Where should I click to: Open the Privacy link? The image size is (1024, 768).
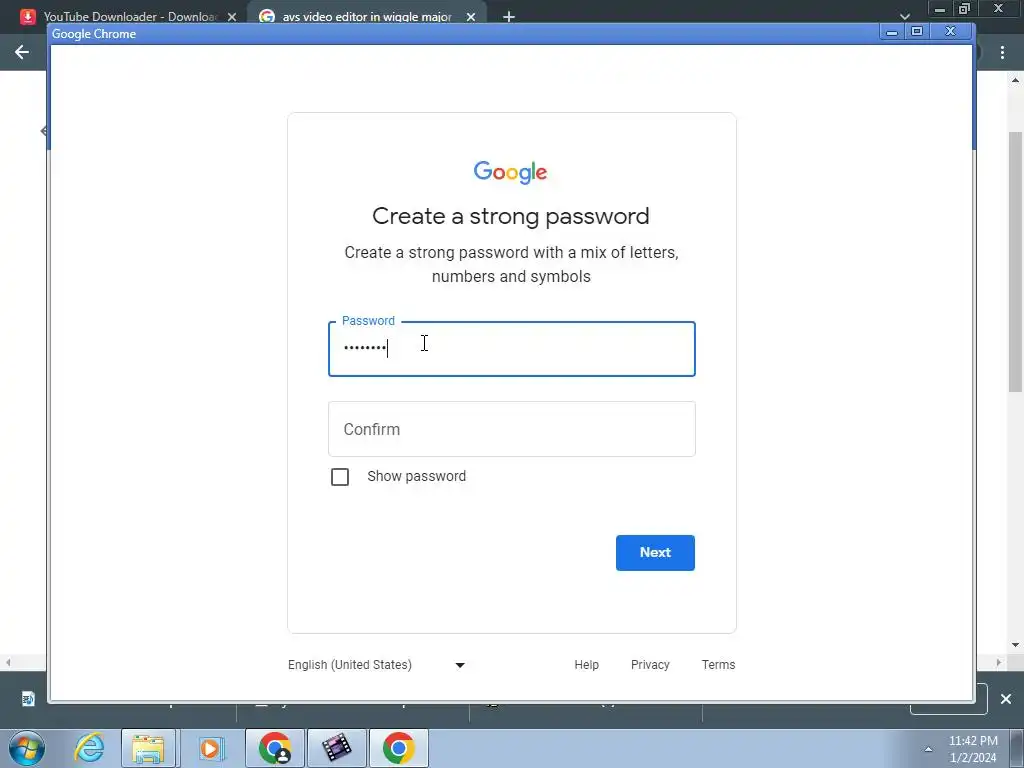[x=650, y=665]
